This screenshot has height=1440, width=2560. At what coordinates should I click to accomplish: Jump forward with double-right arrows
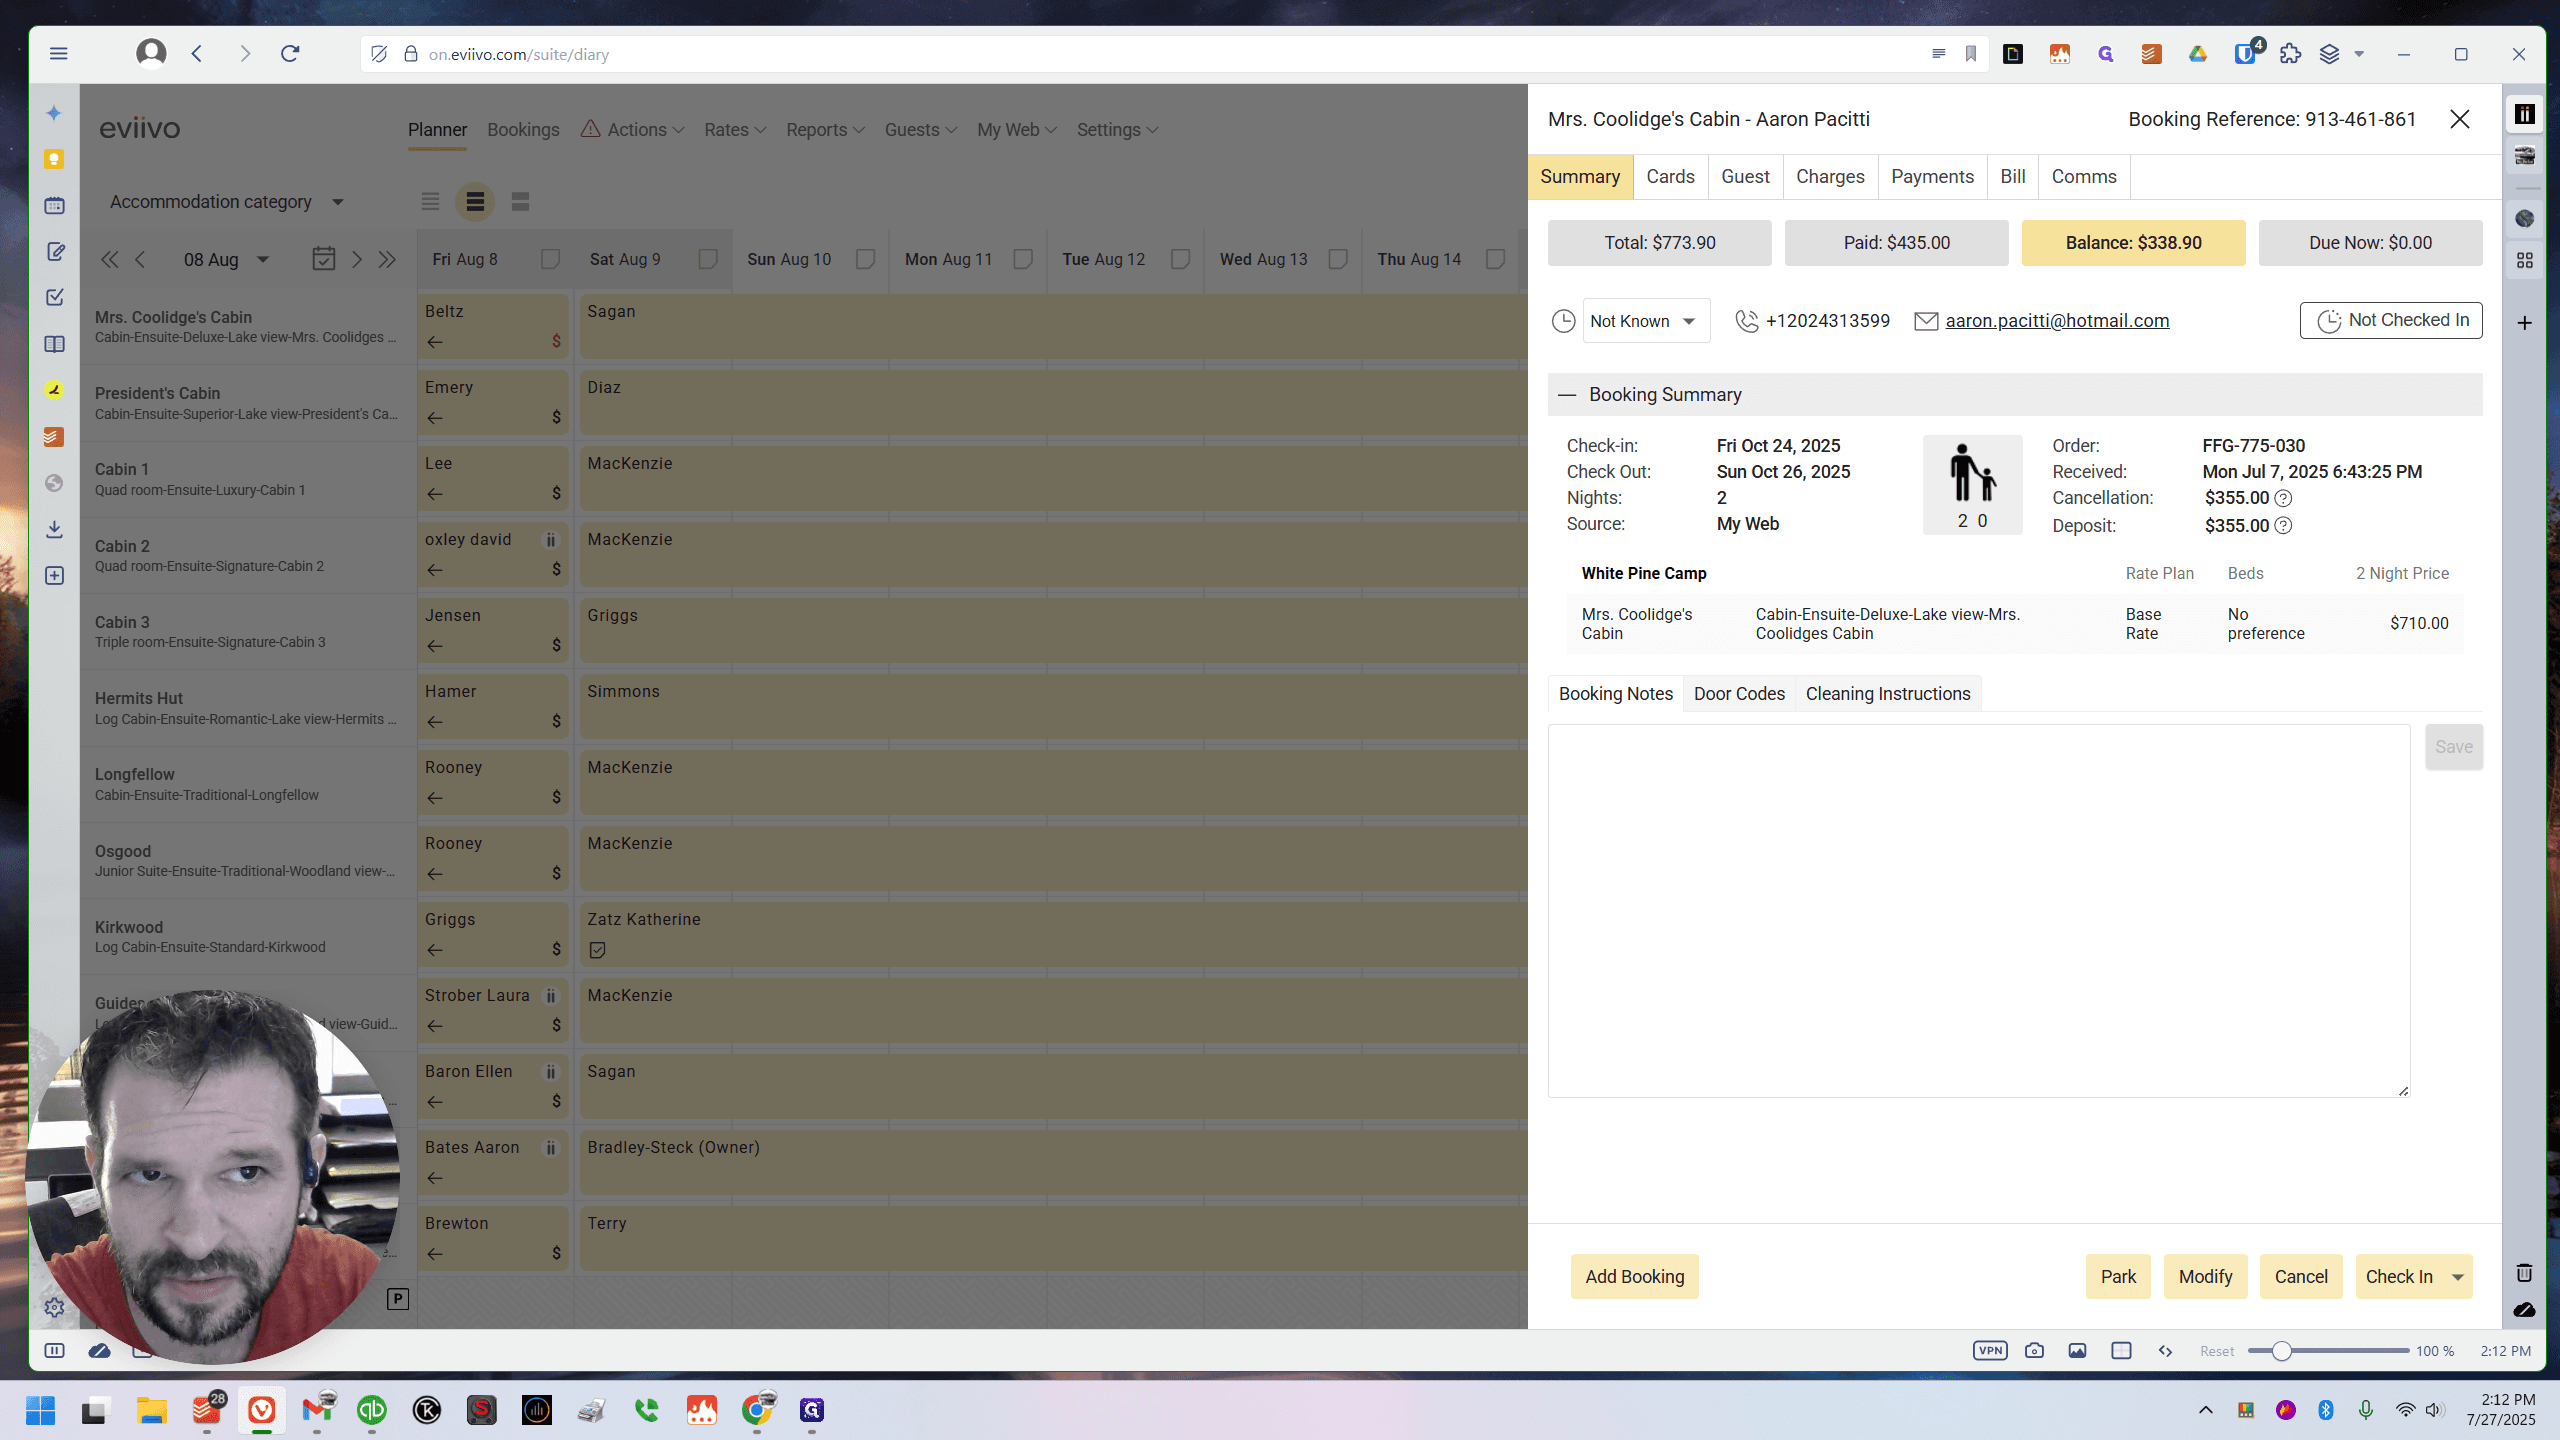tap(387, 260)
